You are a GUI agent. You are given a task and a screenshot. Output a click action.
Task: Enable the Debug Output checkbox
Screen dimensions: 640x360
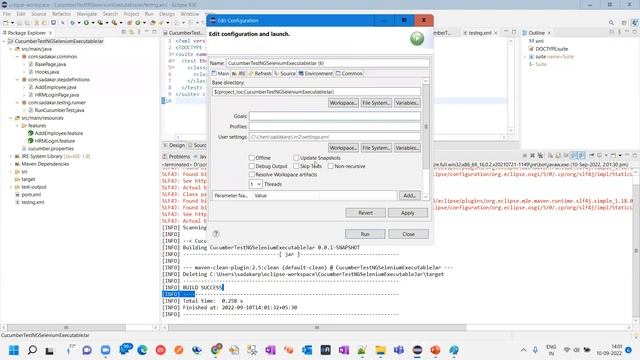tap(252, 166)
